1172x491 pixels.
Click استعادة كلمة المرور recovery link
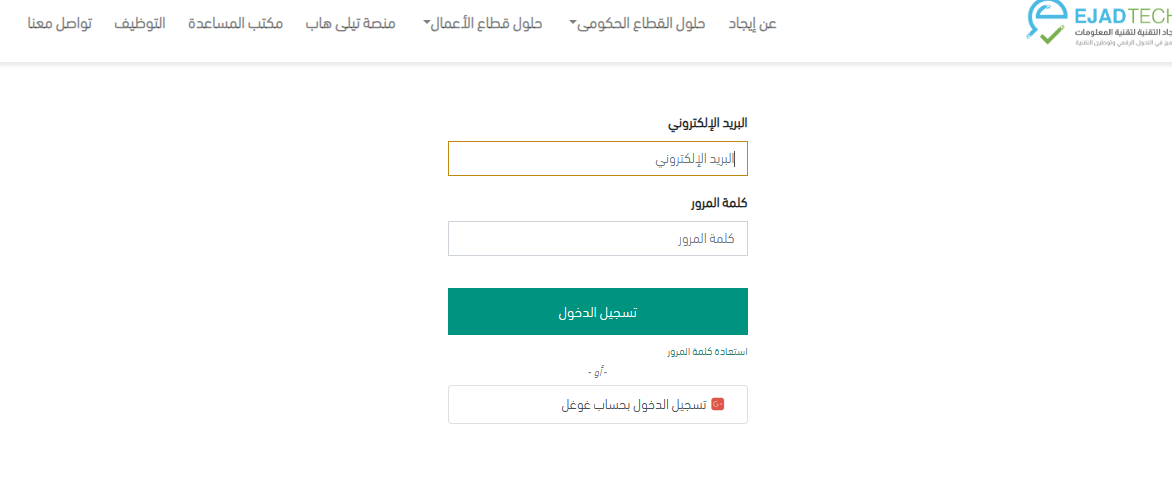707,352
